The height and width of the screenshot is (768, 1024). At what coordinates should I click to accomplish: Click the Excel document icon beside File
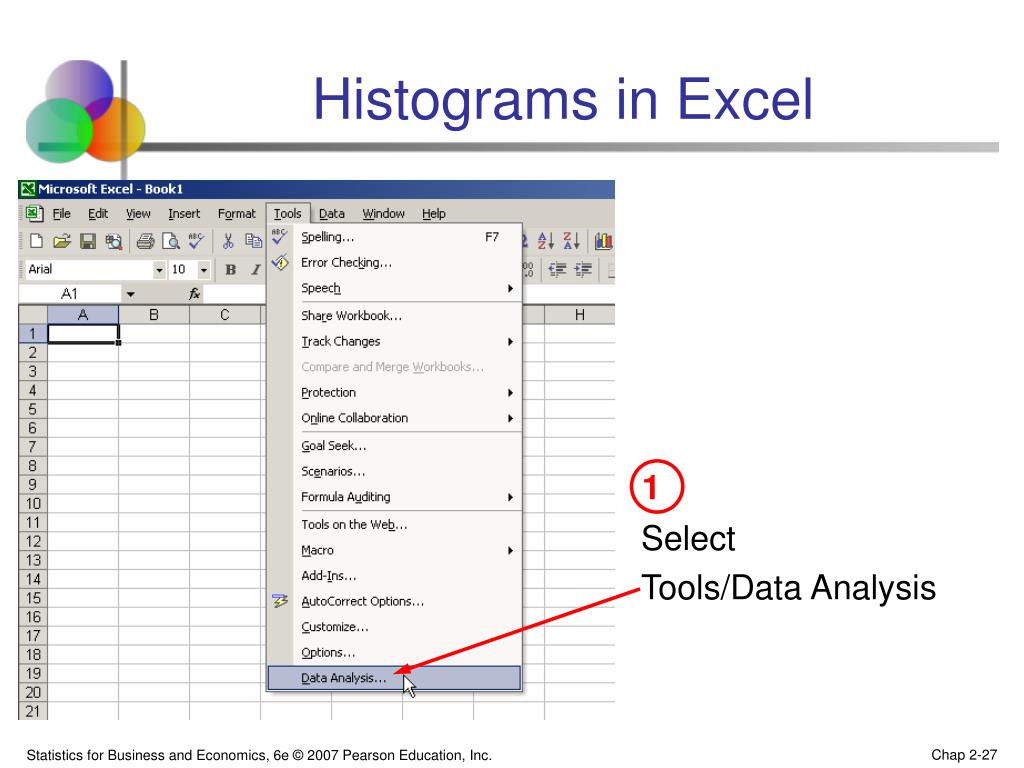tap(34, 214)
